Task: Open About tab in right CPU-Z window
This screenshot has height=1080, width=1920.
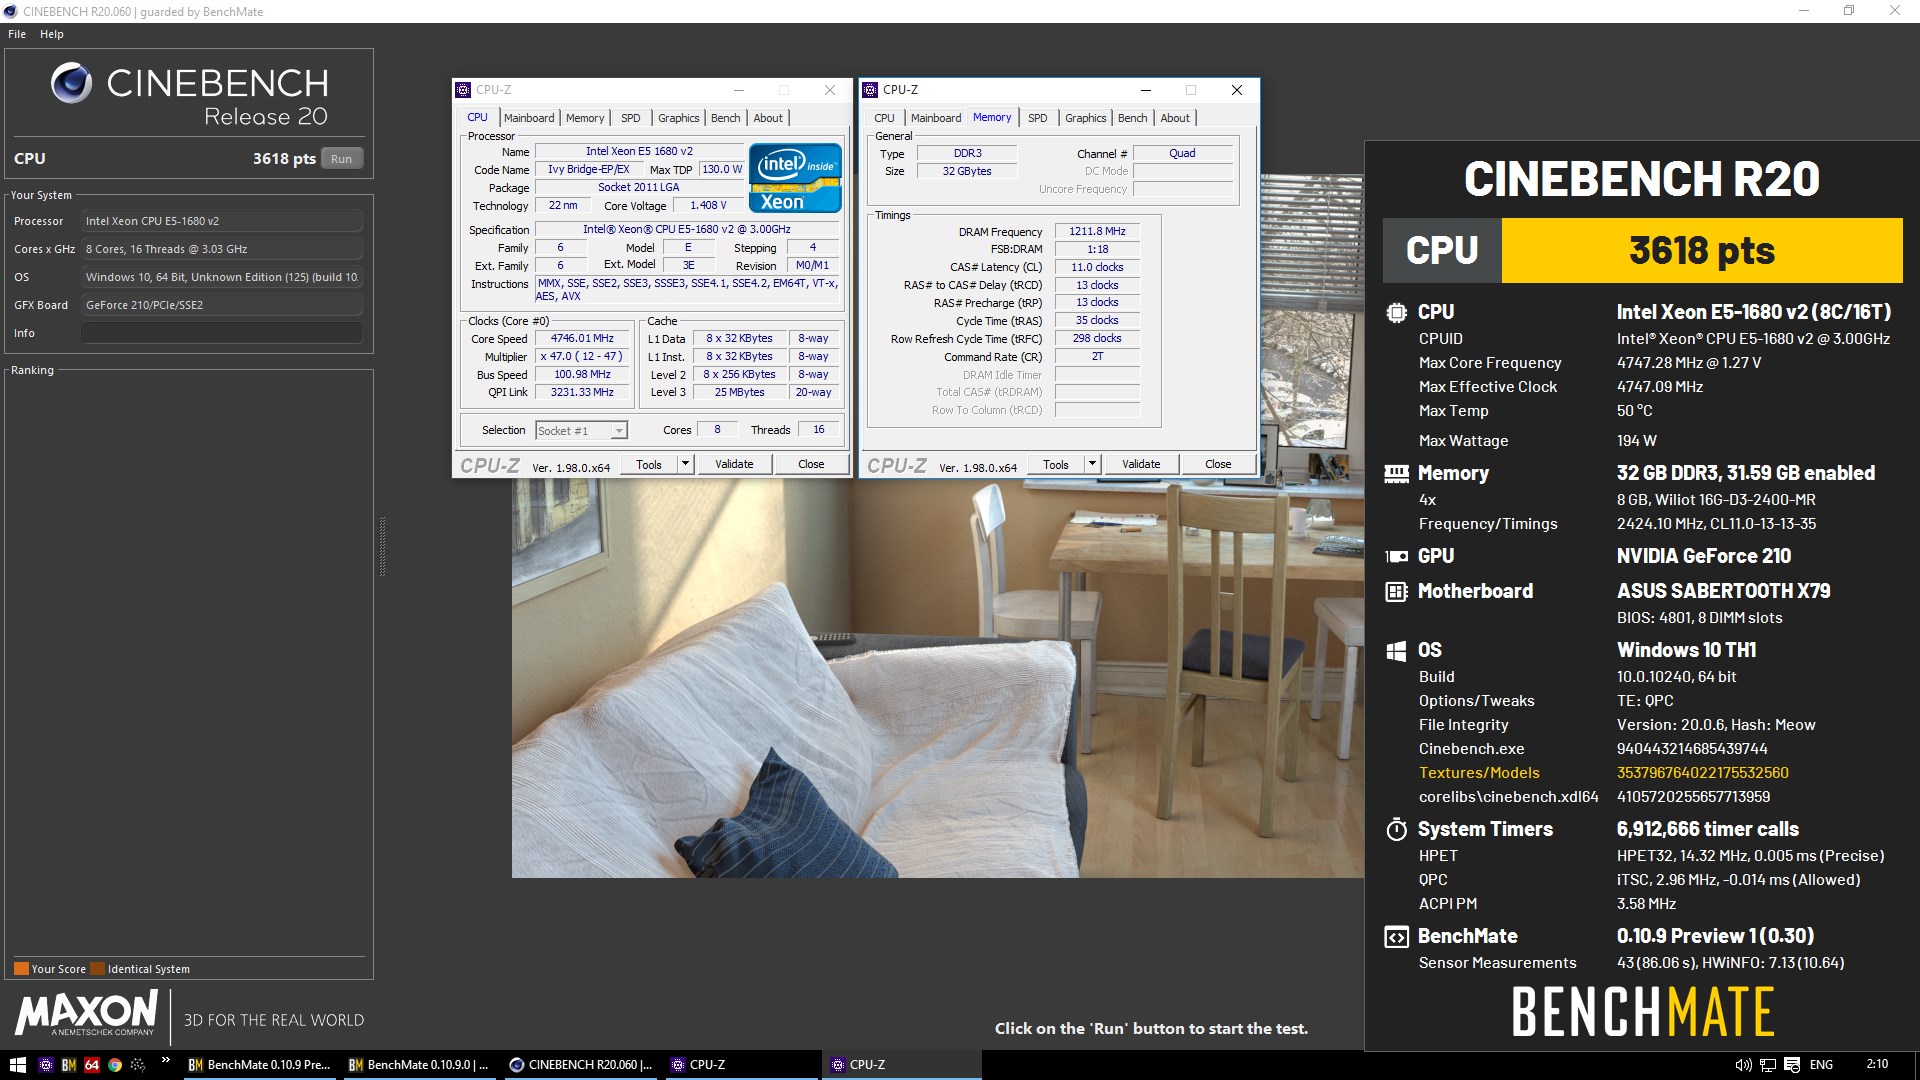Action: click(x=1175, y=118)
